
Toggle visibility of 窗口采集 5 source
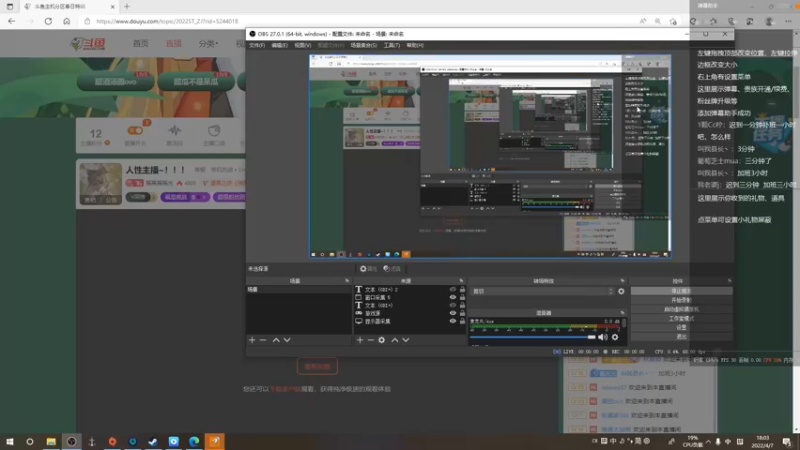pos(453,297)
